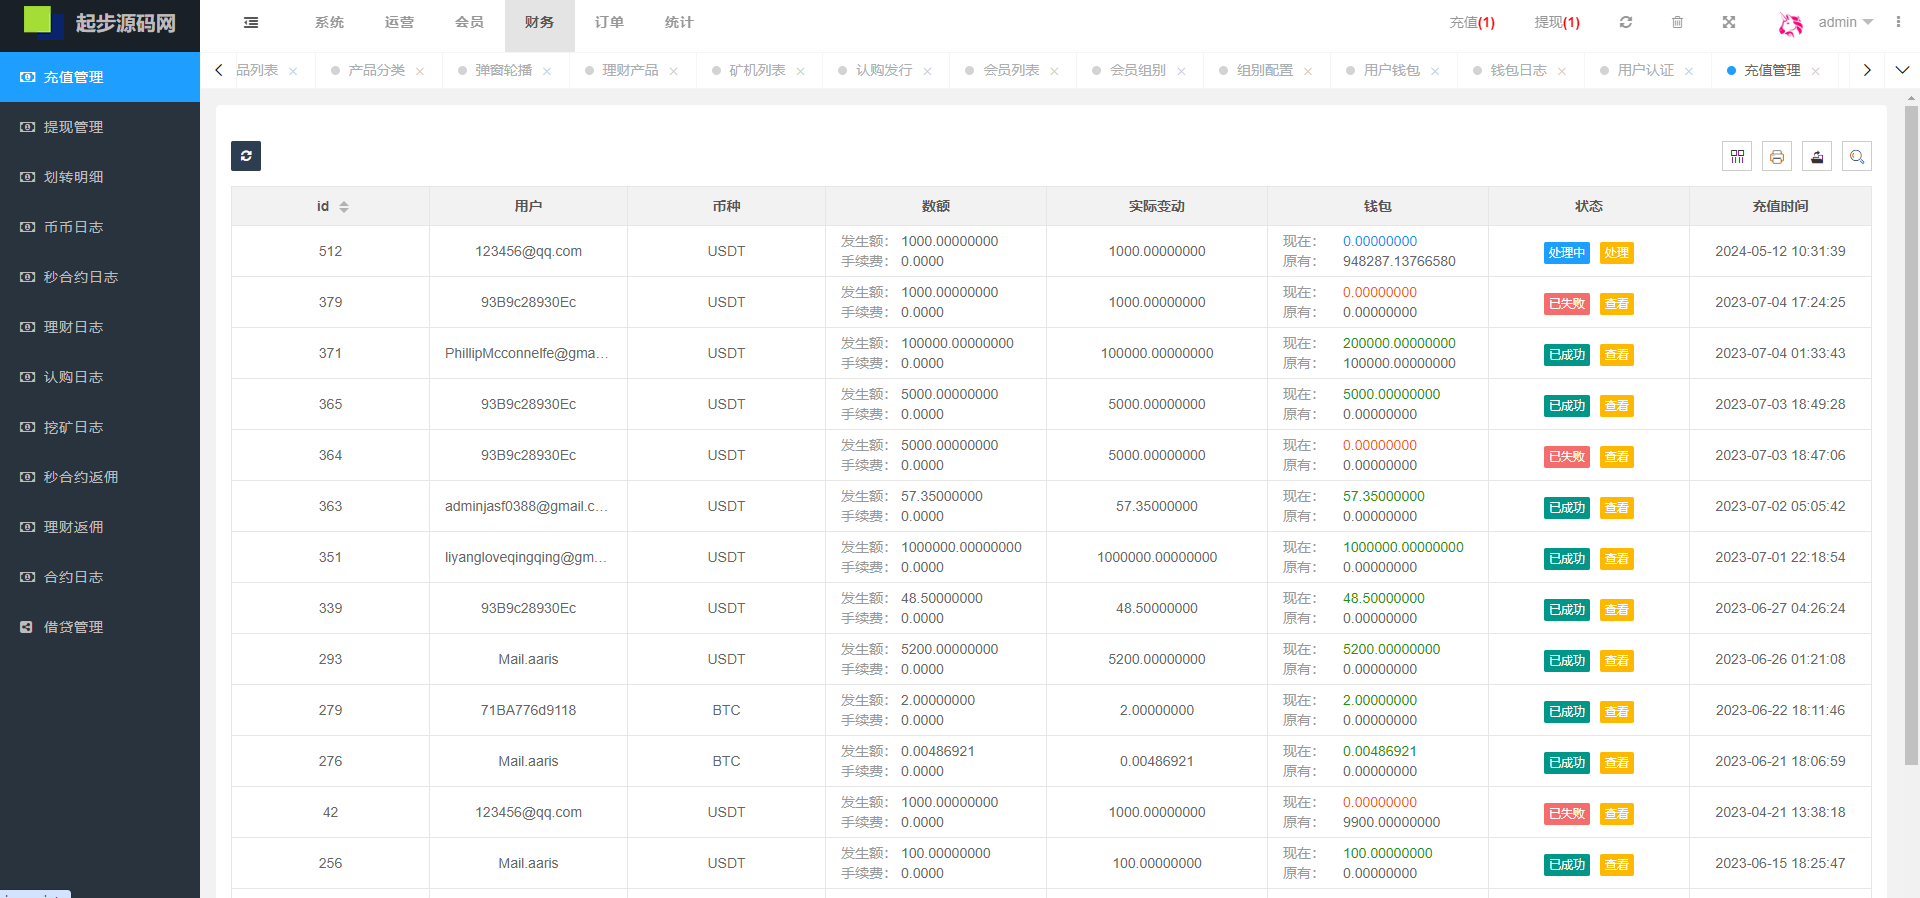
Task: Enter fullscreen mode using the expand icon
Action: (x=1728, y=22)
